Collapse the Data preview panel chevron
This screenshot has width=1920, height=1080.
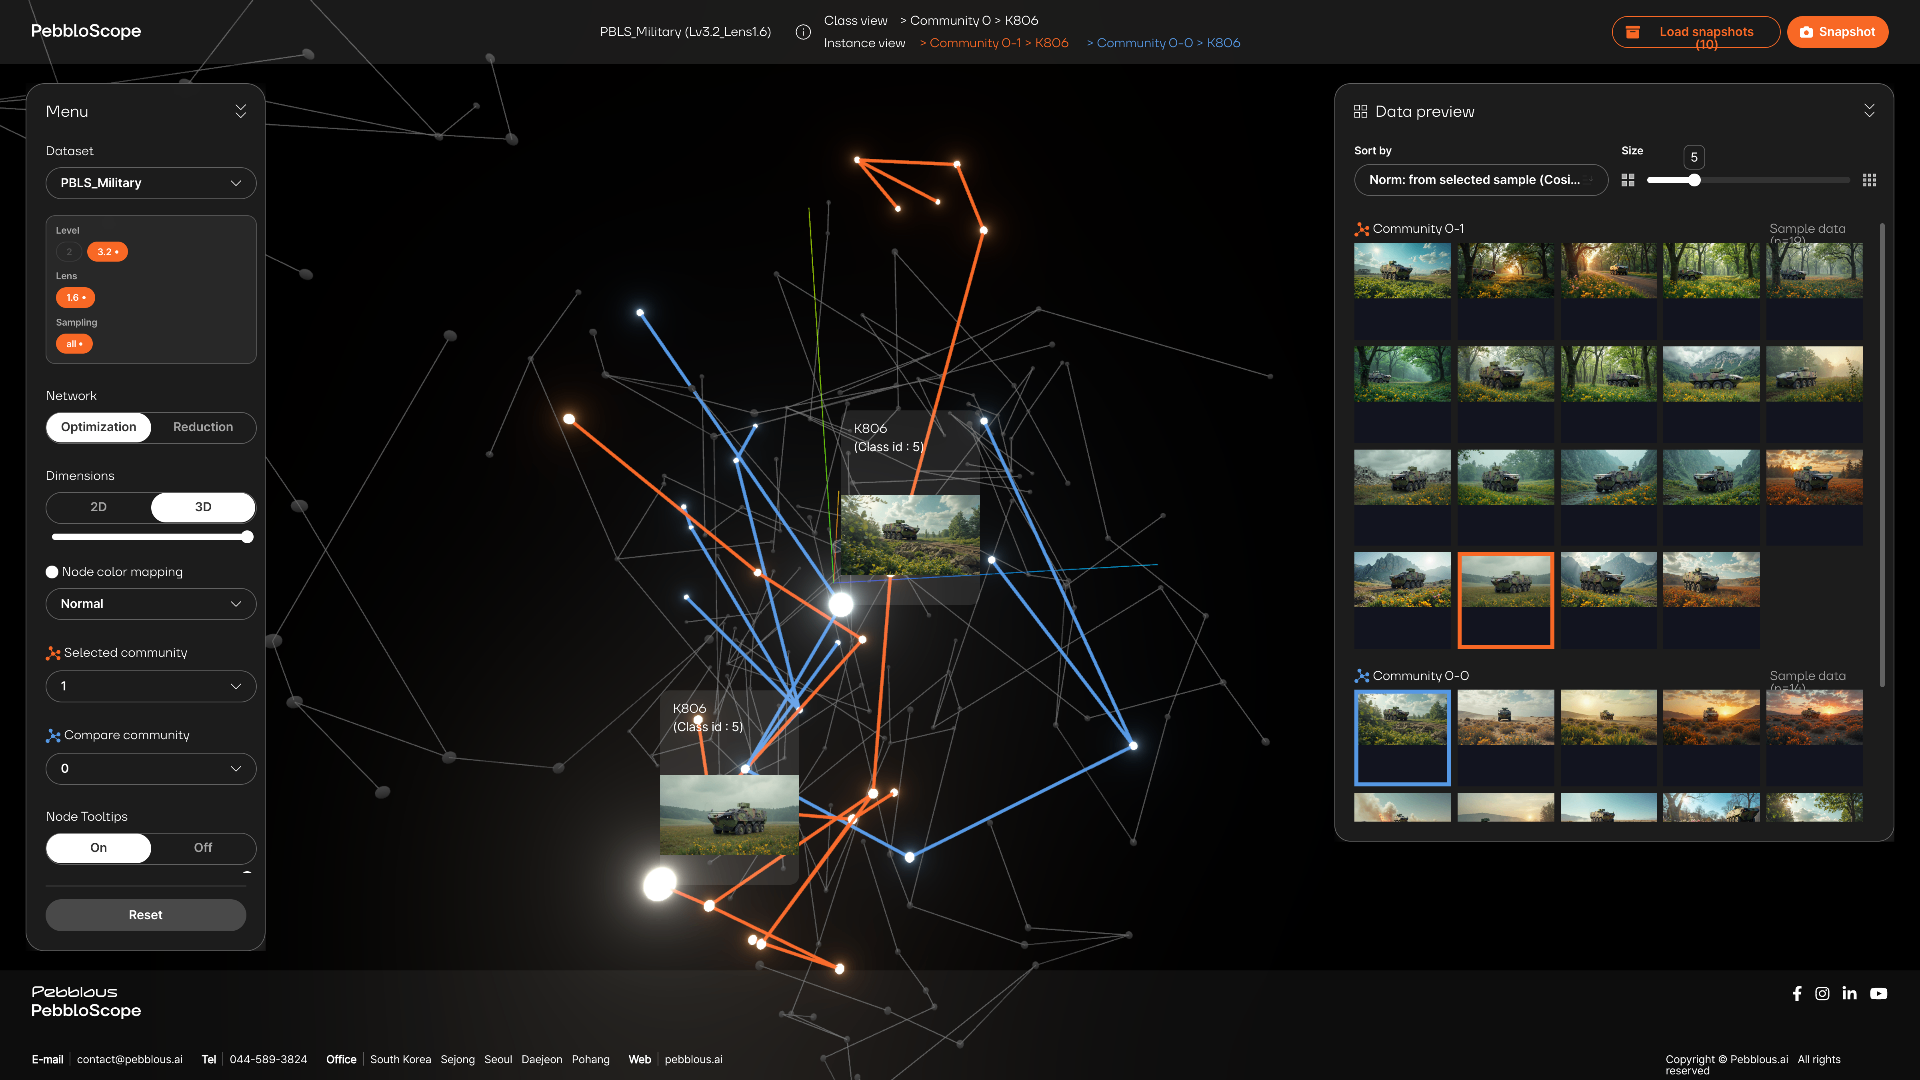tap(1869, 111)
